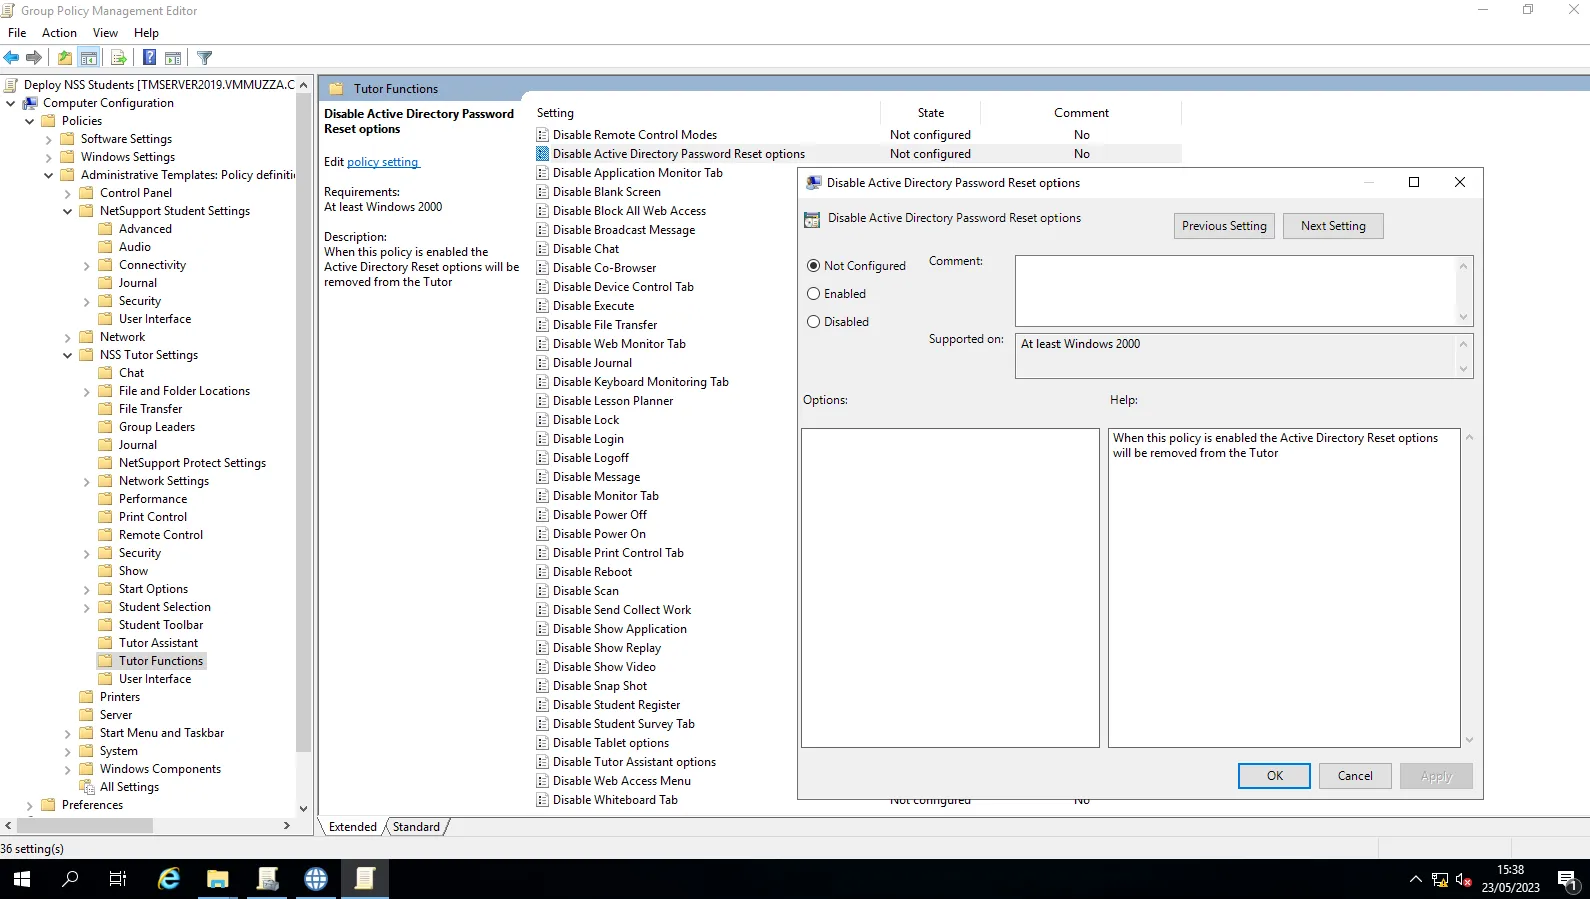
Task: Toggle the Show/Hide Console Tree icon
Action: pos(89,58)
